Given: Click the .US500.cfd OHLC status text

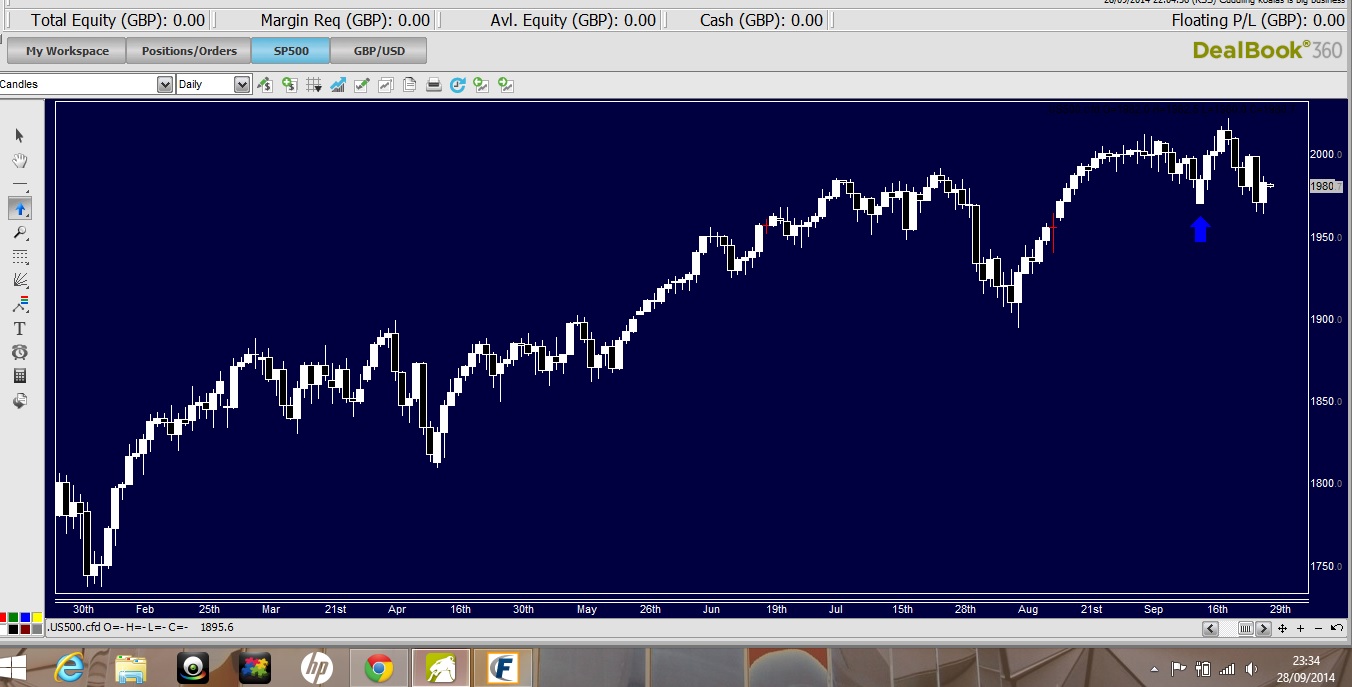Looking at the screenshot, I should 142,628.
